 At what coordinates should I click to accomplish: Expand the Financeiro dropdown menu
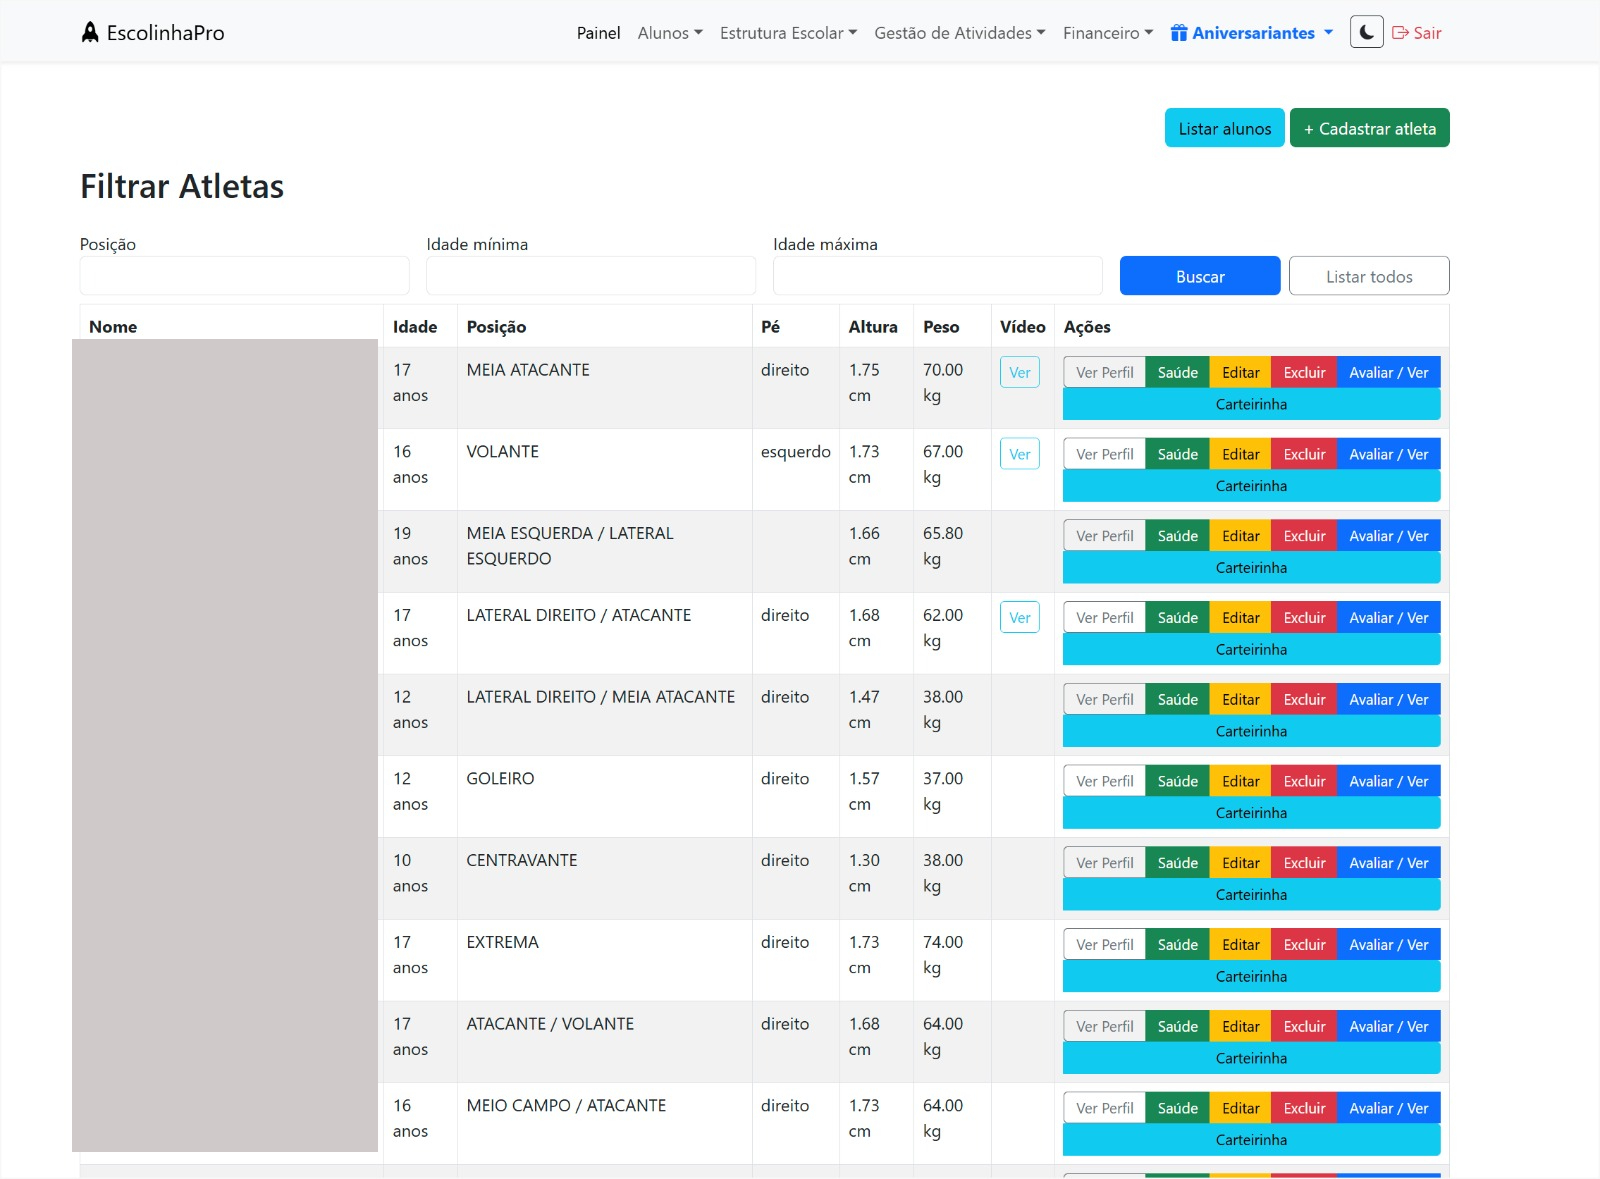click(x=1107, y=33)
